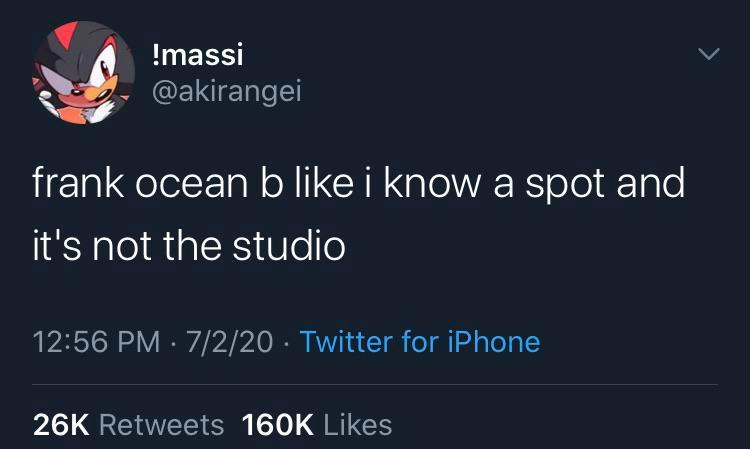Viewport: 750px width, 449px height.
Task: Click the second line "it's not the studio"
Action: point(189,245)
